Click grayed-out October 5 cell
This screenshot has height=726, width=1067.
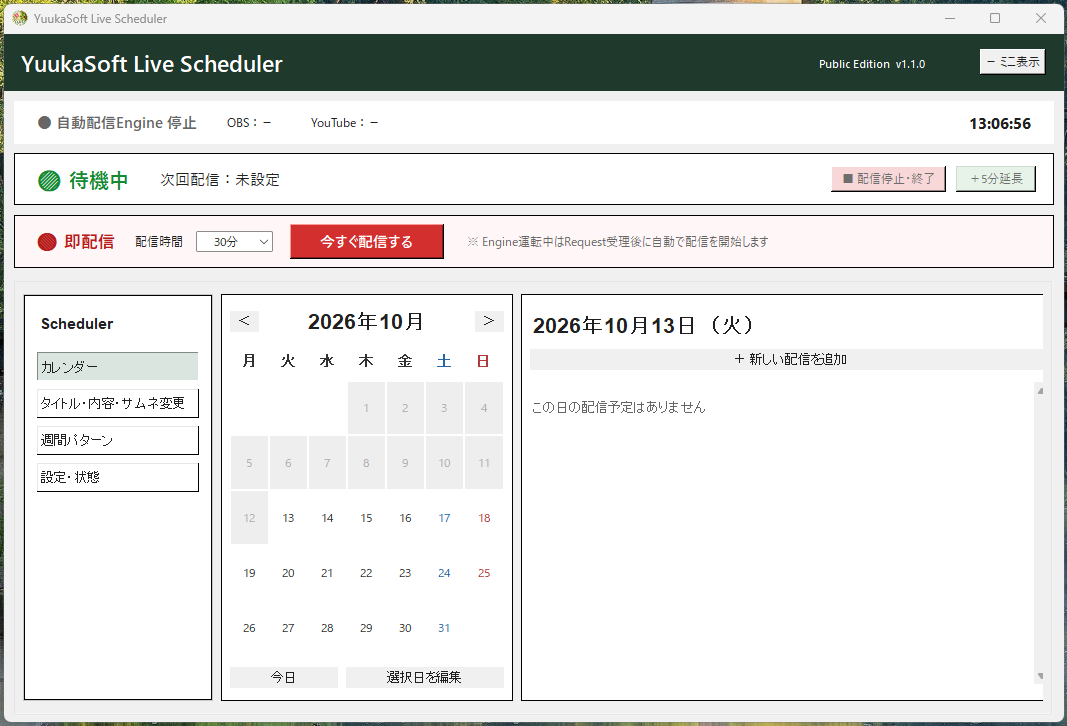(x=250, y=463)
